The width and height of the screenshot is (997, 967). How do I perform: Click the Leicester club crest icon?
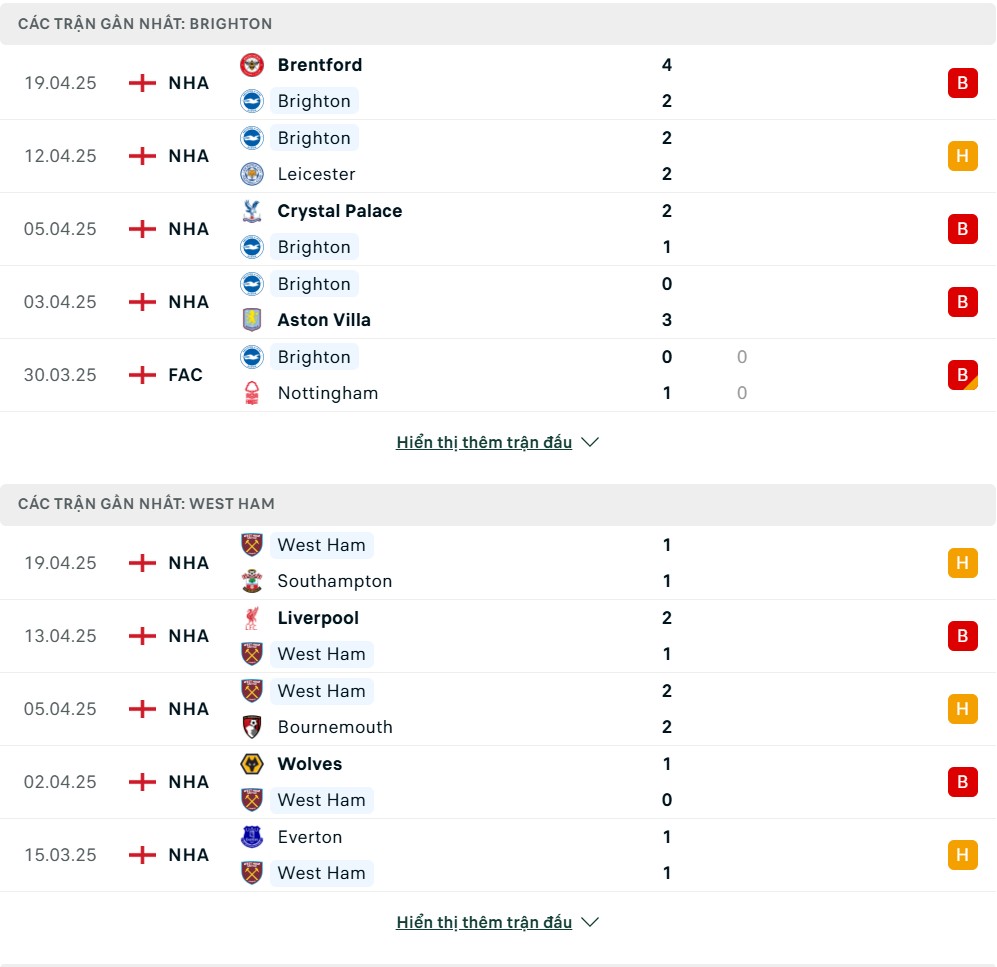[x=252, y=174]
